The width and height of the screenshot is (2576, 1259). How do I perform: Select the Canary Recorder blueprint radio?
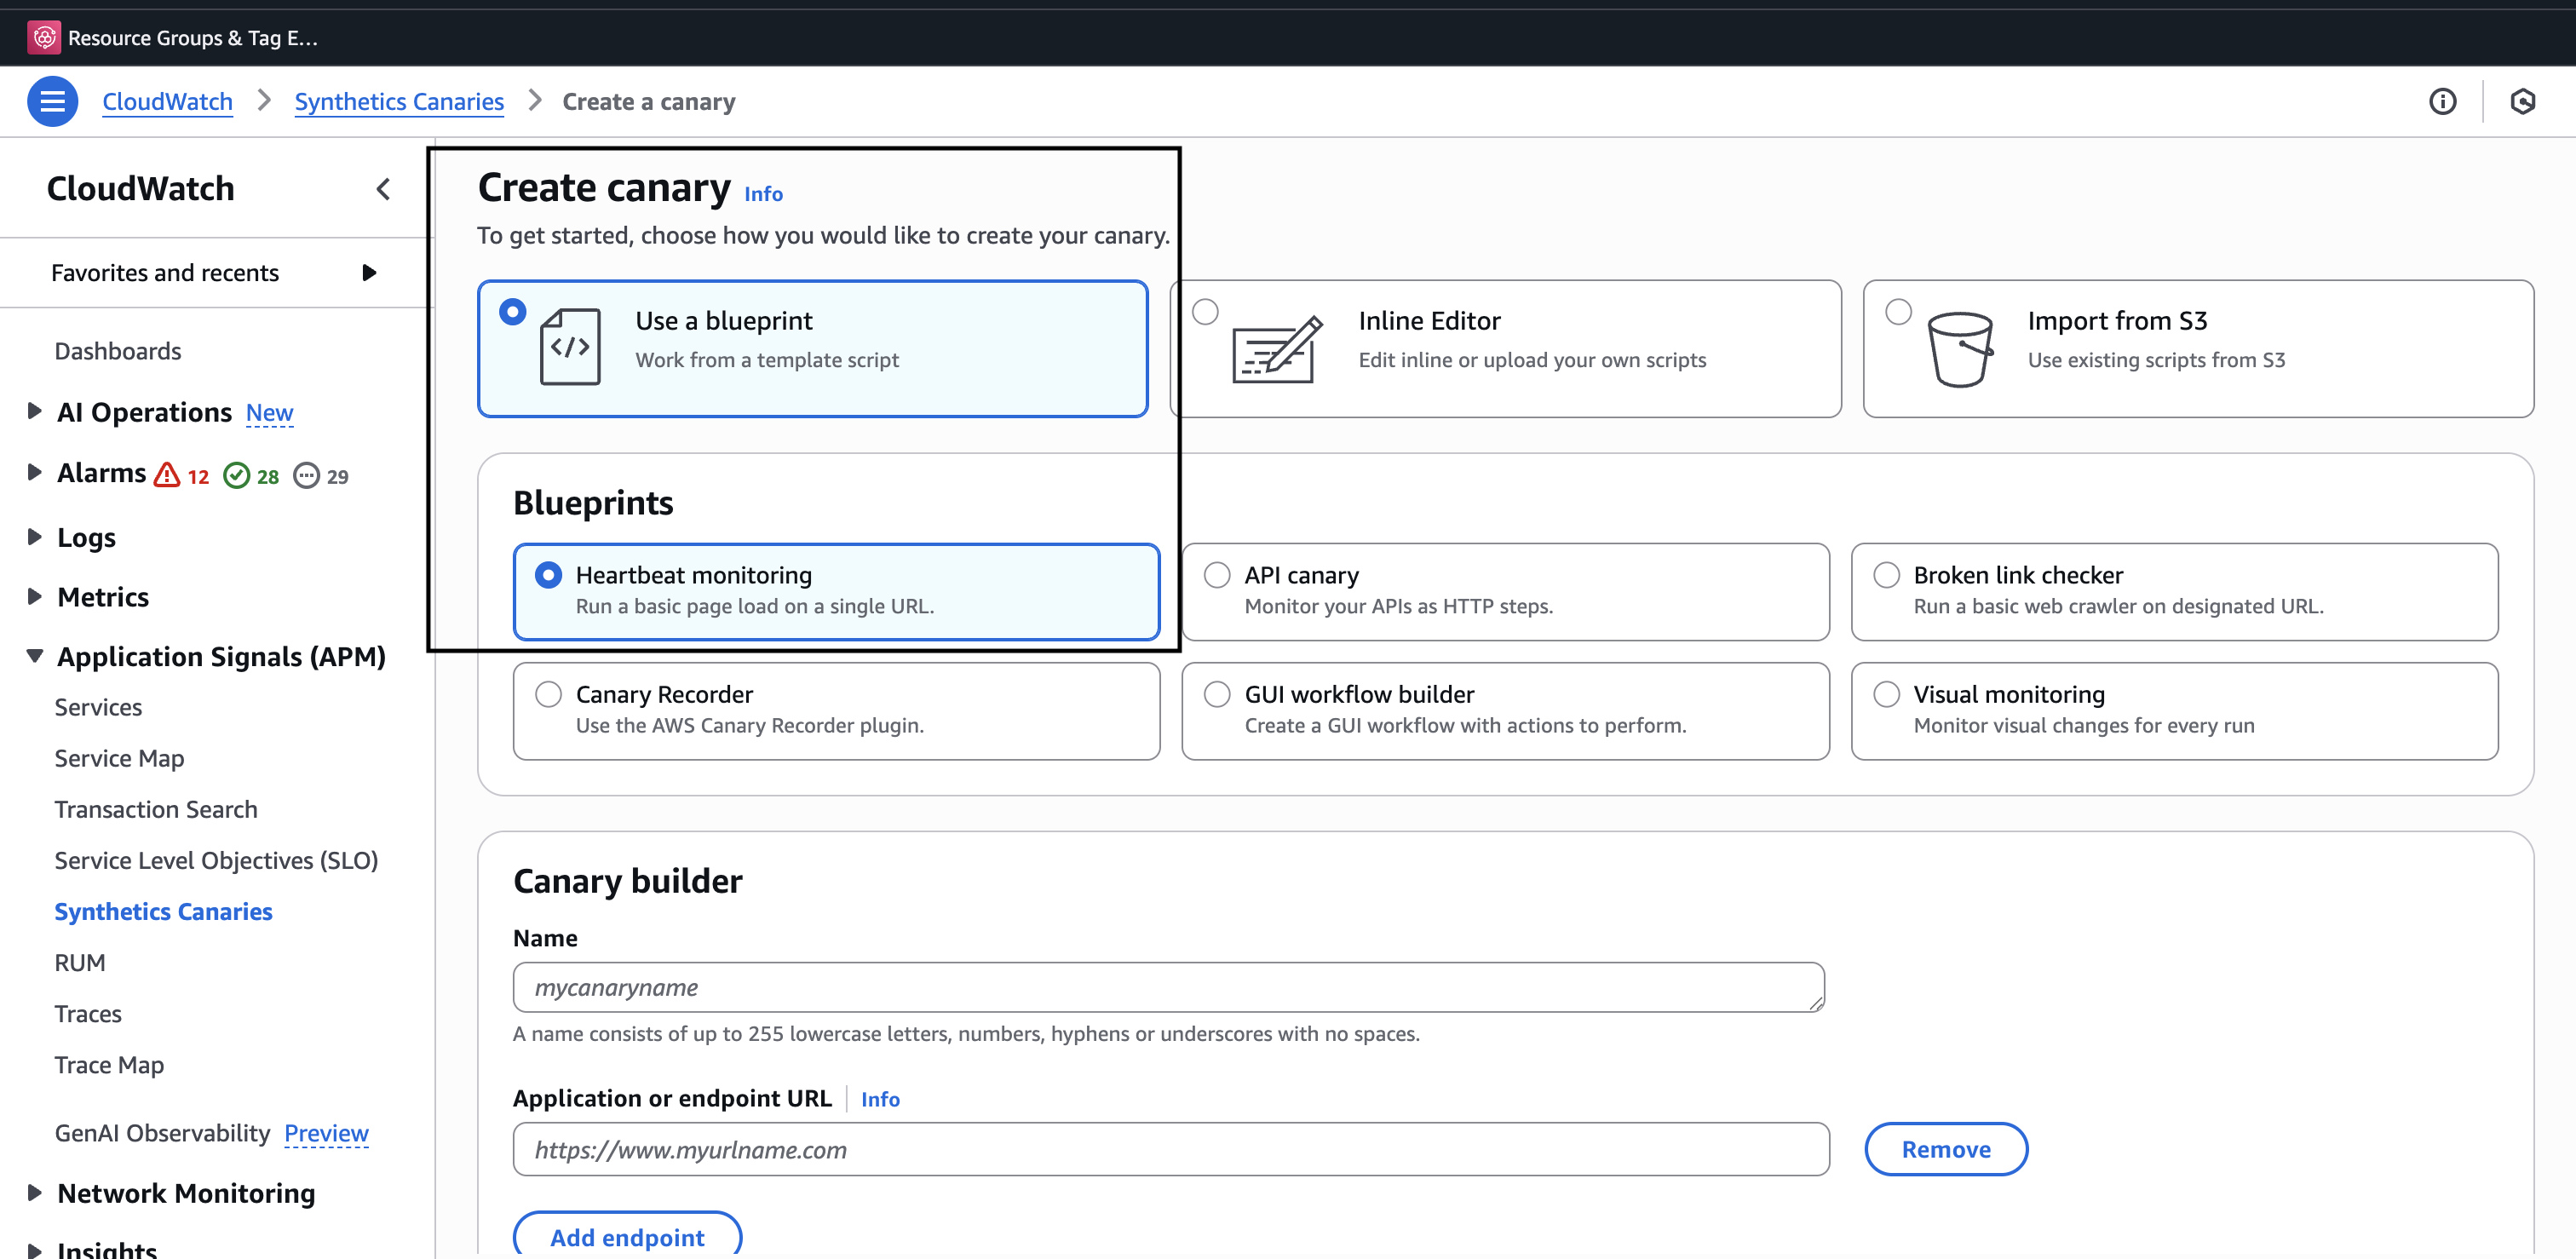pyautogui.click(x=548, y=694)
